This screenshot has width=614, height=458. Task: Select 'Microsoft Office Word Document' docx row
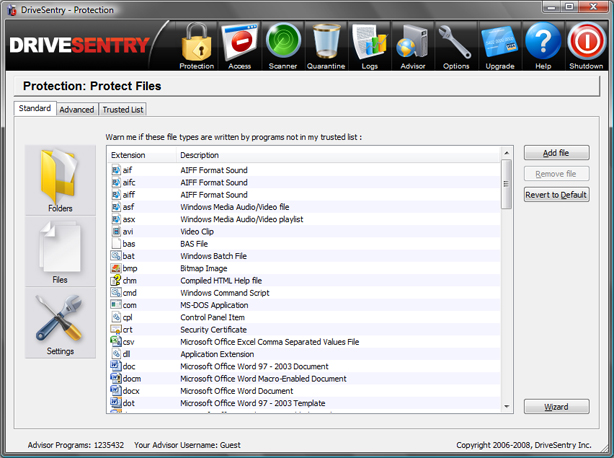(304, 391)
